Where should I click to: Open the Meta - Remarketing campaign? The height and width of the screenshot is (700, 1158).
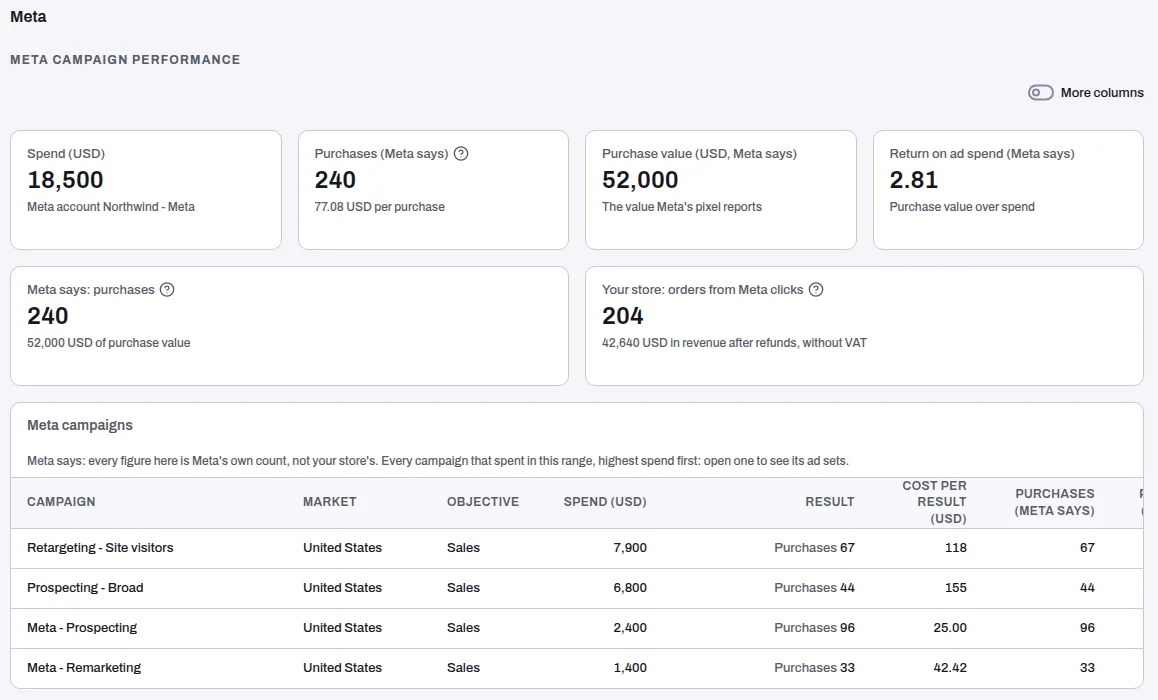coord(83,668)
